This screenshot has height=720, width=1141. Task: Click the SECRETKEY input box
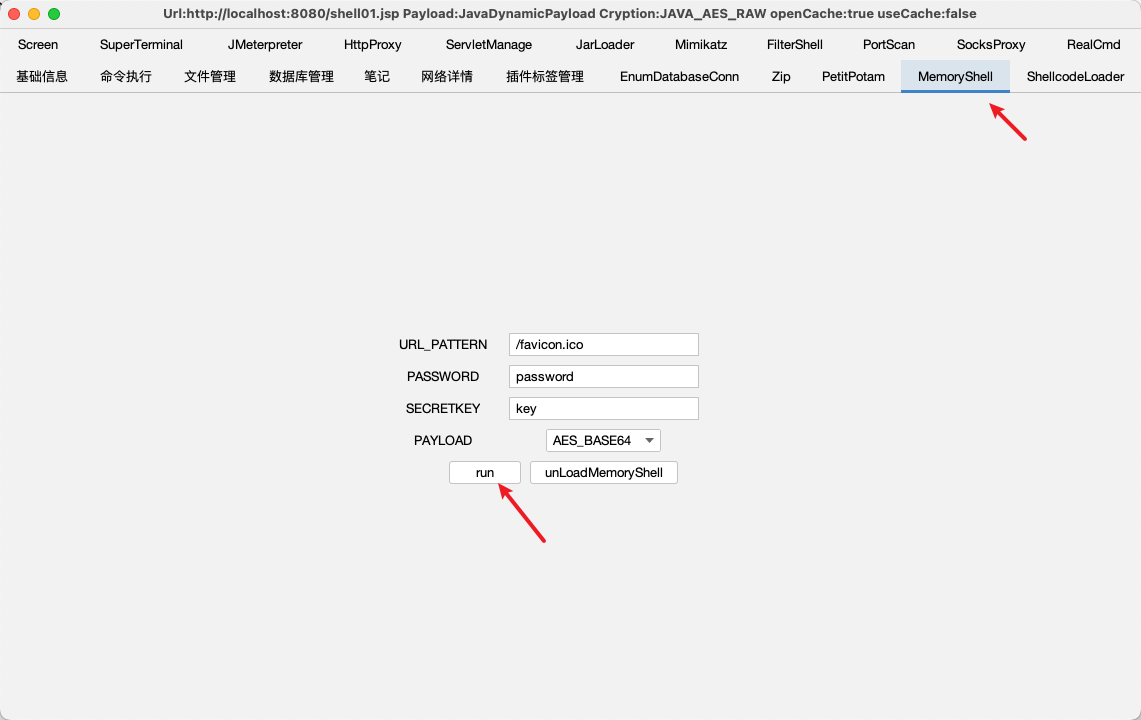coord(603,409)
